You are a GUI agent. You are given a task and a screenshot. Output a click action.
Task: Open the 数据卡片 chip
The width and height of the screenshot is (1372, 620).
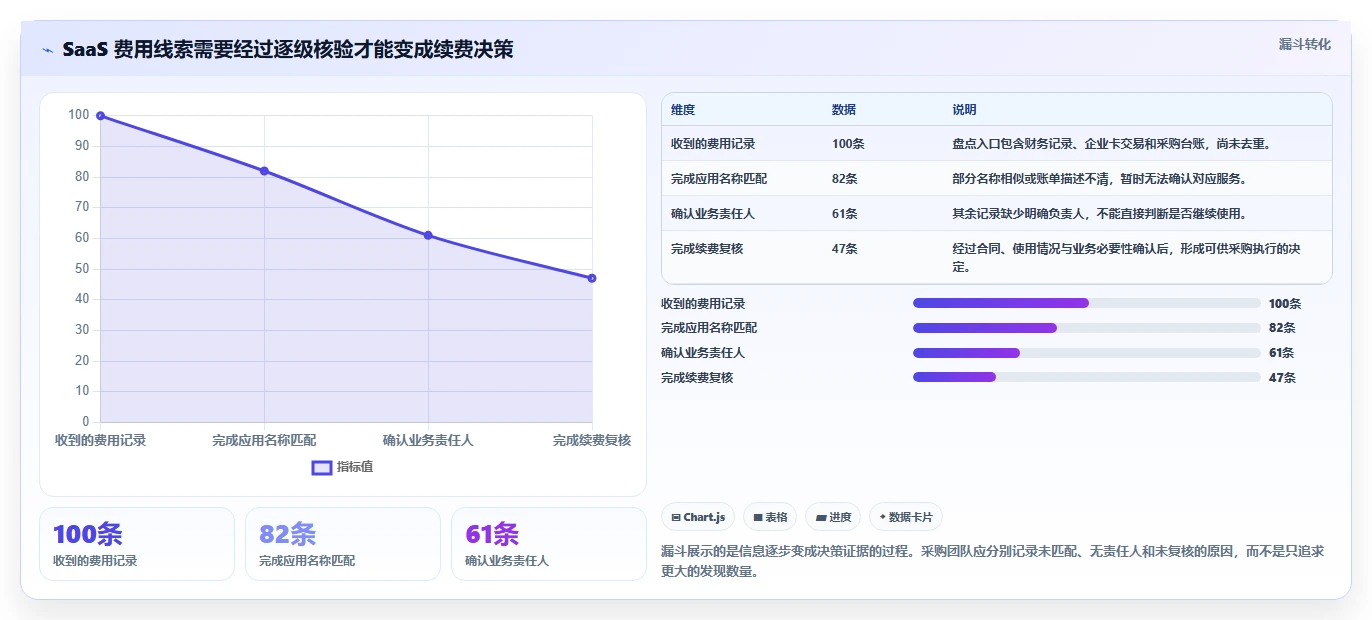[905, 517]
